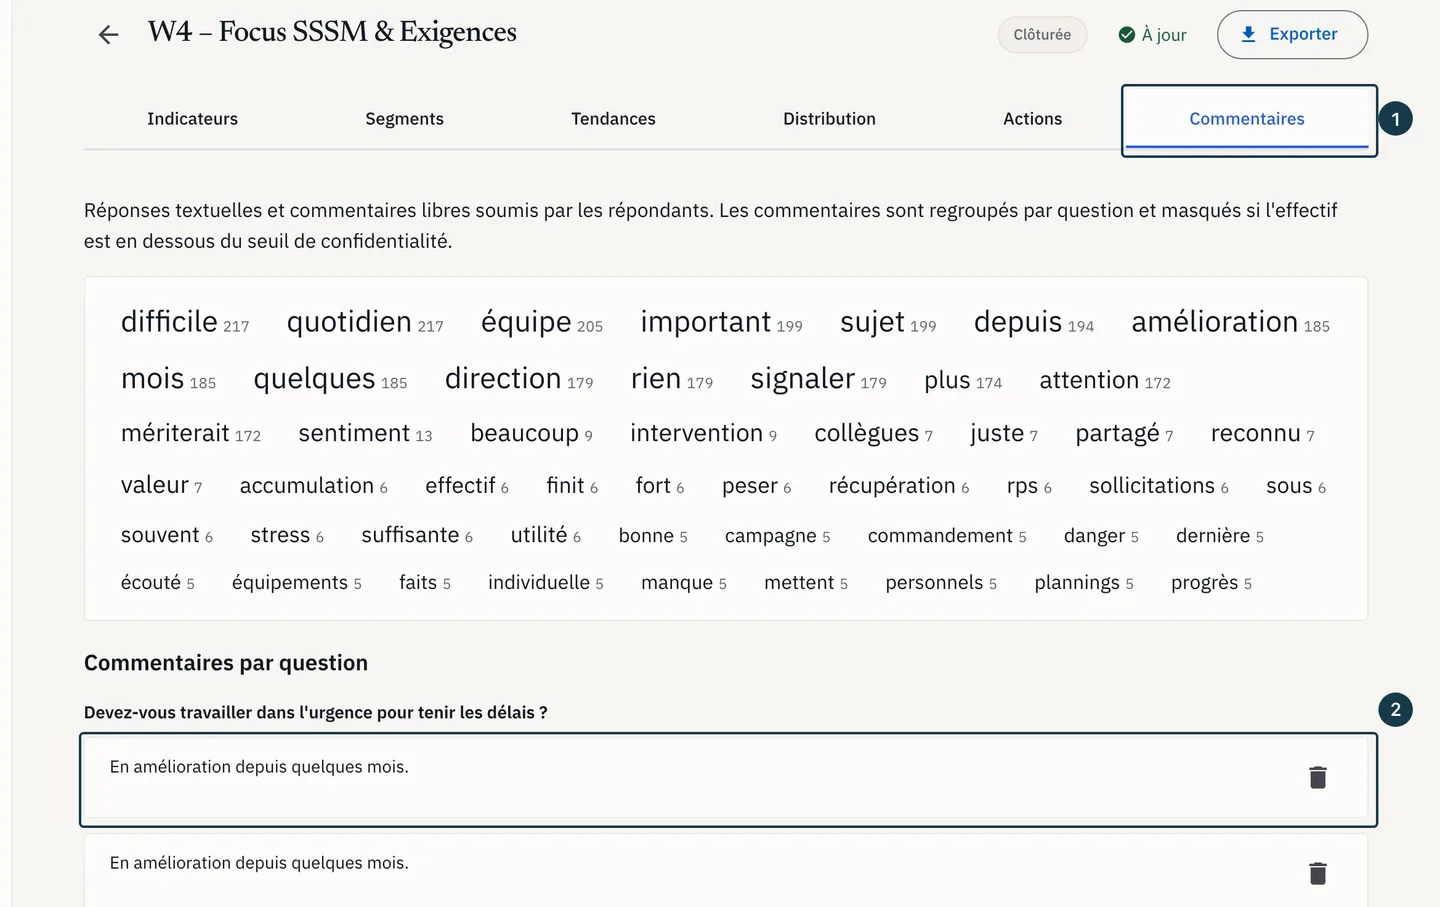Select the keyword 'amélioration' 185
The image size is (1440, 907).
pos(1230,322)
